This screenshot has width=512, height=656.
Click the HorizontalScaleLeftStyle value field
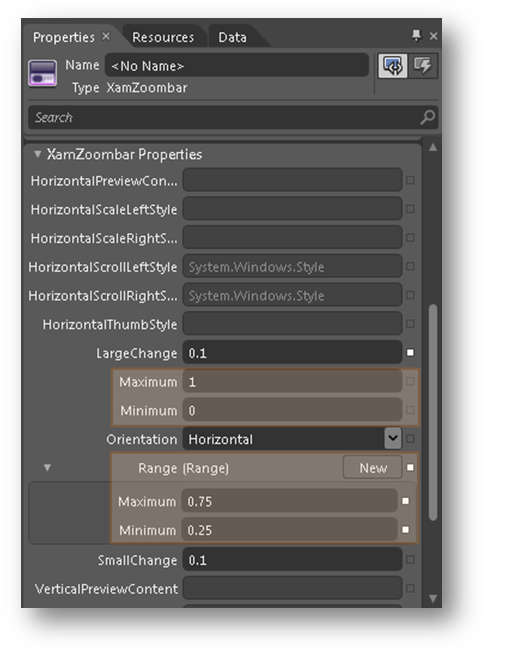(292, 208)
